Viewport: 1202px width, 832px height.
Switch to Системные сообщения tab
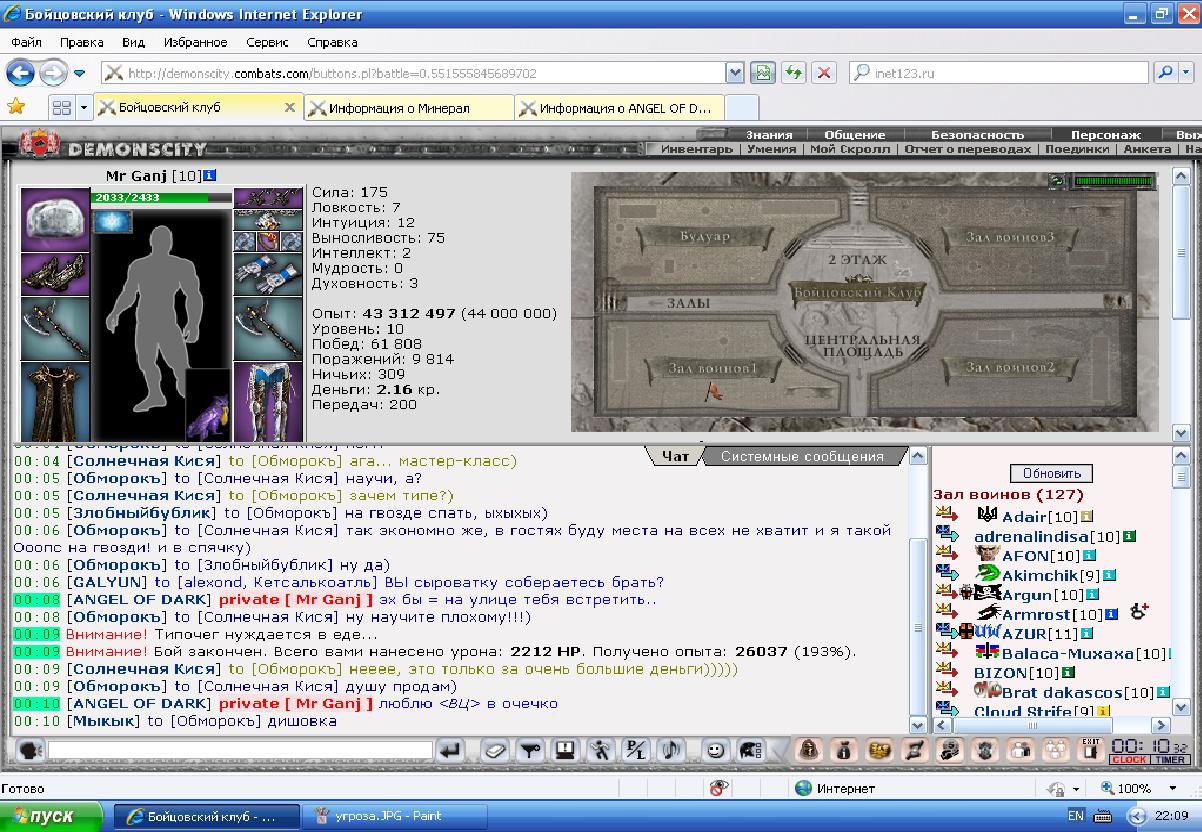[x=803, y=457]
